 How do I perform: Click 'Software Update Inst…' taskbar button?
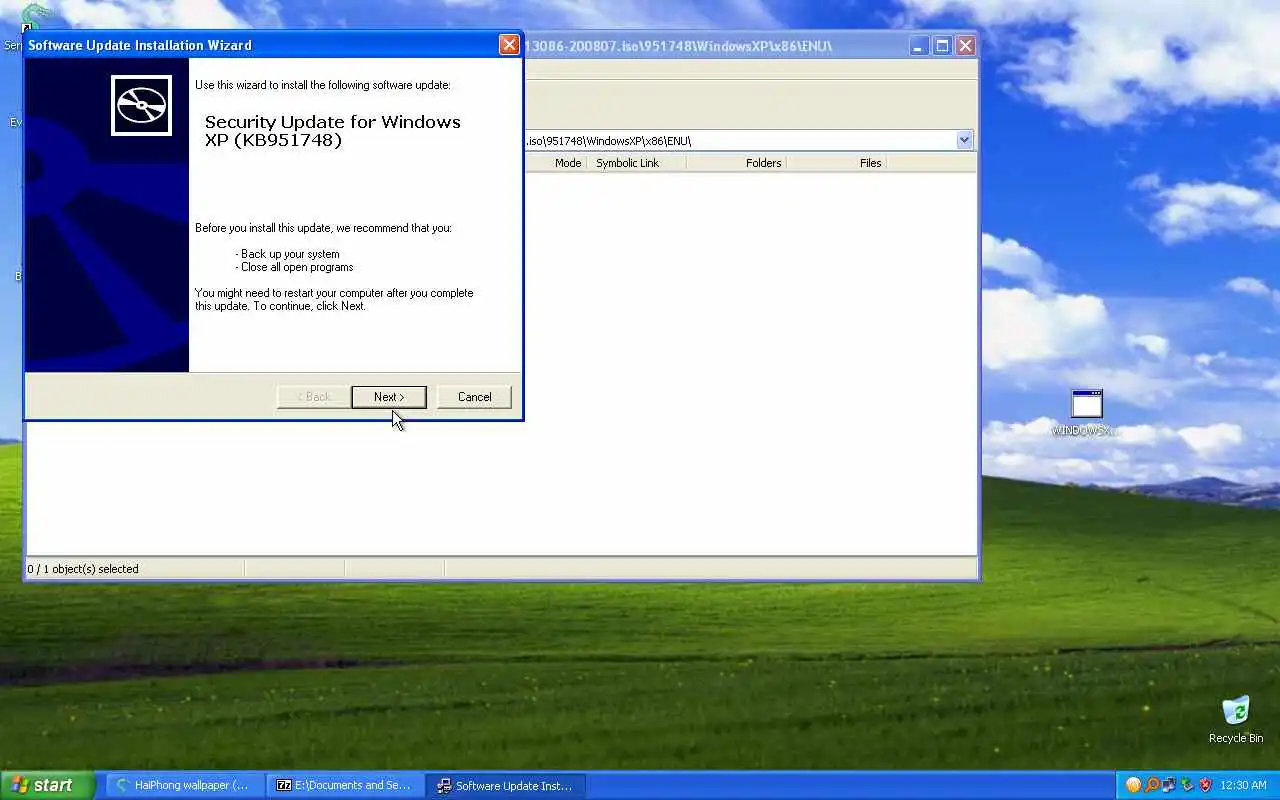[506, 785]
